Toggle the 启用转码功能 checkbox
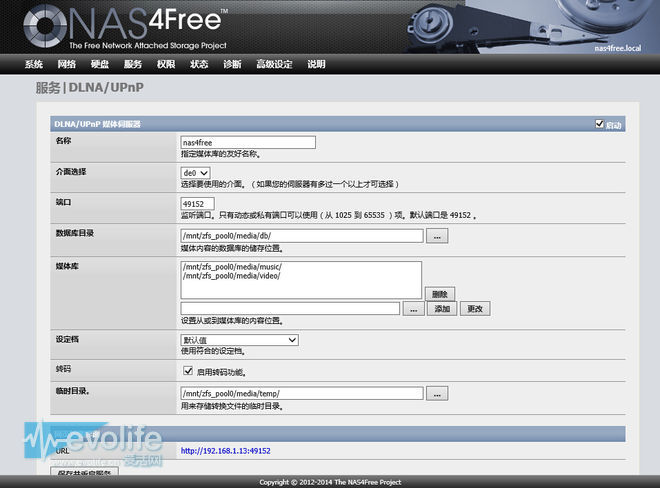Image resolution: width=660 pixels, height=488 pixels. tap(188, 371)
